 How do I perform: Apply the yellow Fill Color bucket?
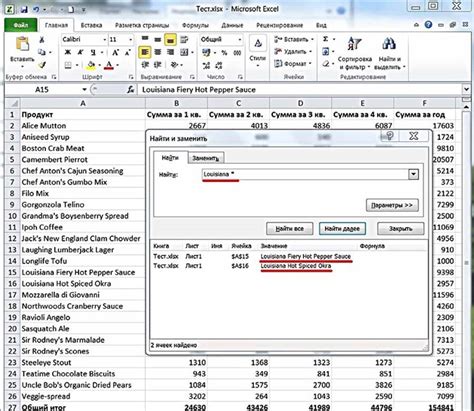91,65
